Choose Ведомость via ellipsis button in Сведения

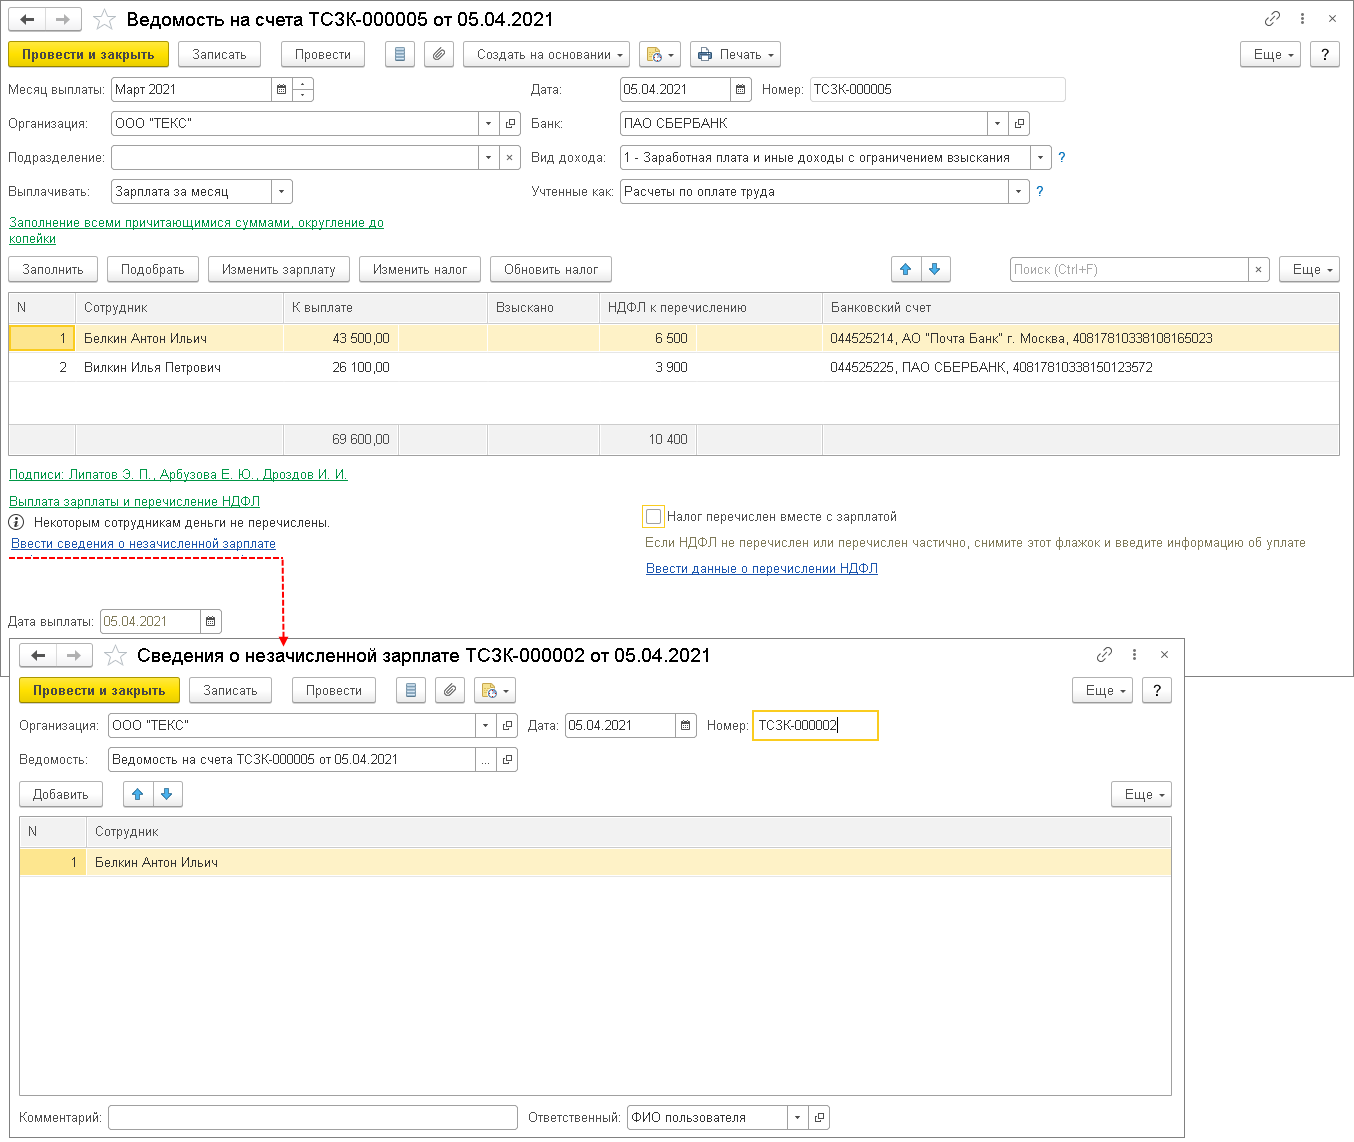(x=485, y=759)
